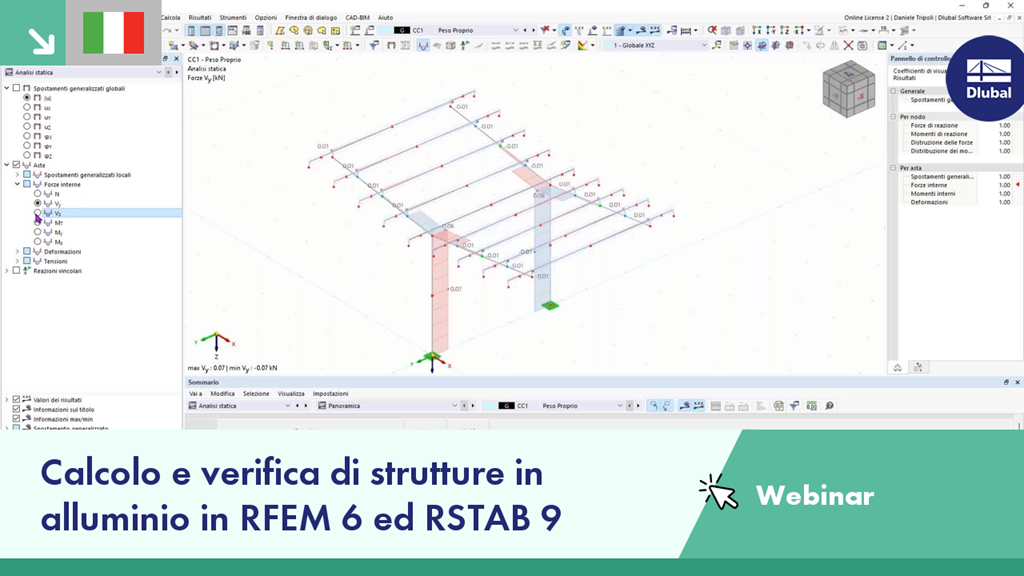Open Vai a menu in Sommario panel

point(195,394)
